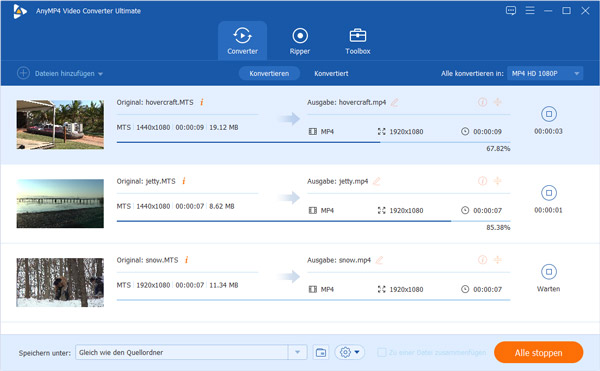Click Ausgabe: hovercraft.mp4 label
This screenshot has height=371, width=600.
coord(346,102)
